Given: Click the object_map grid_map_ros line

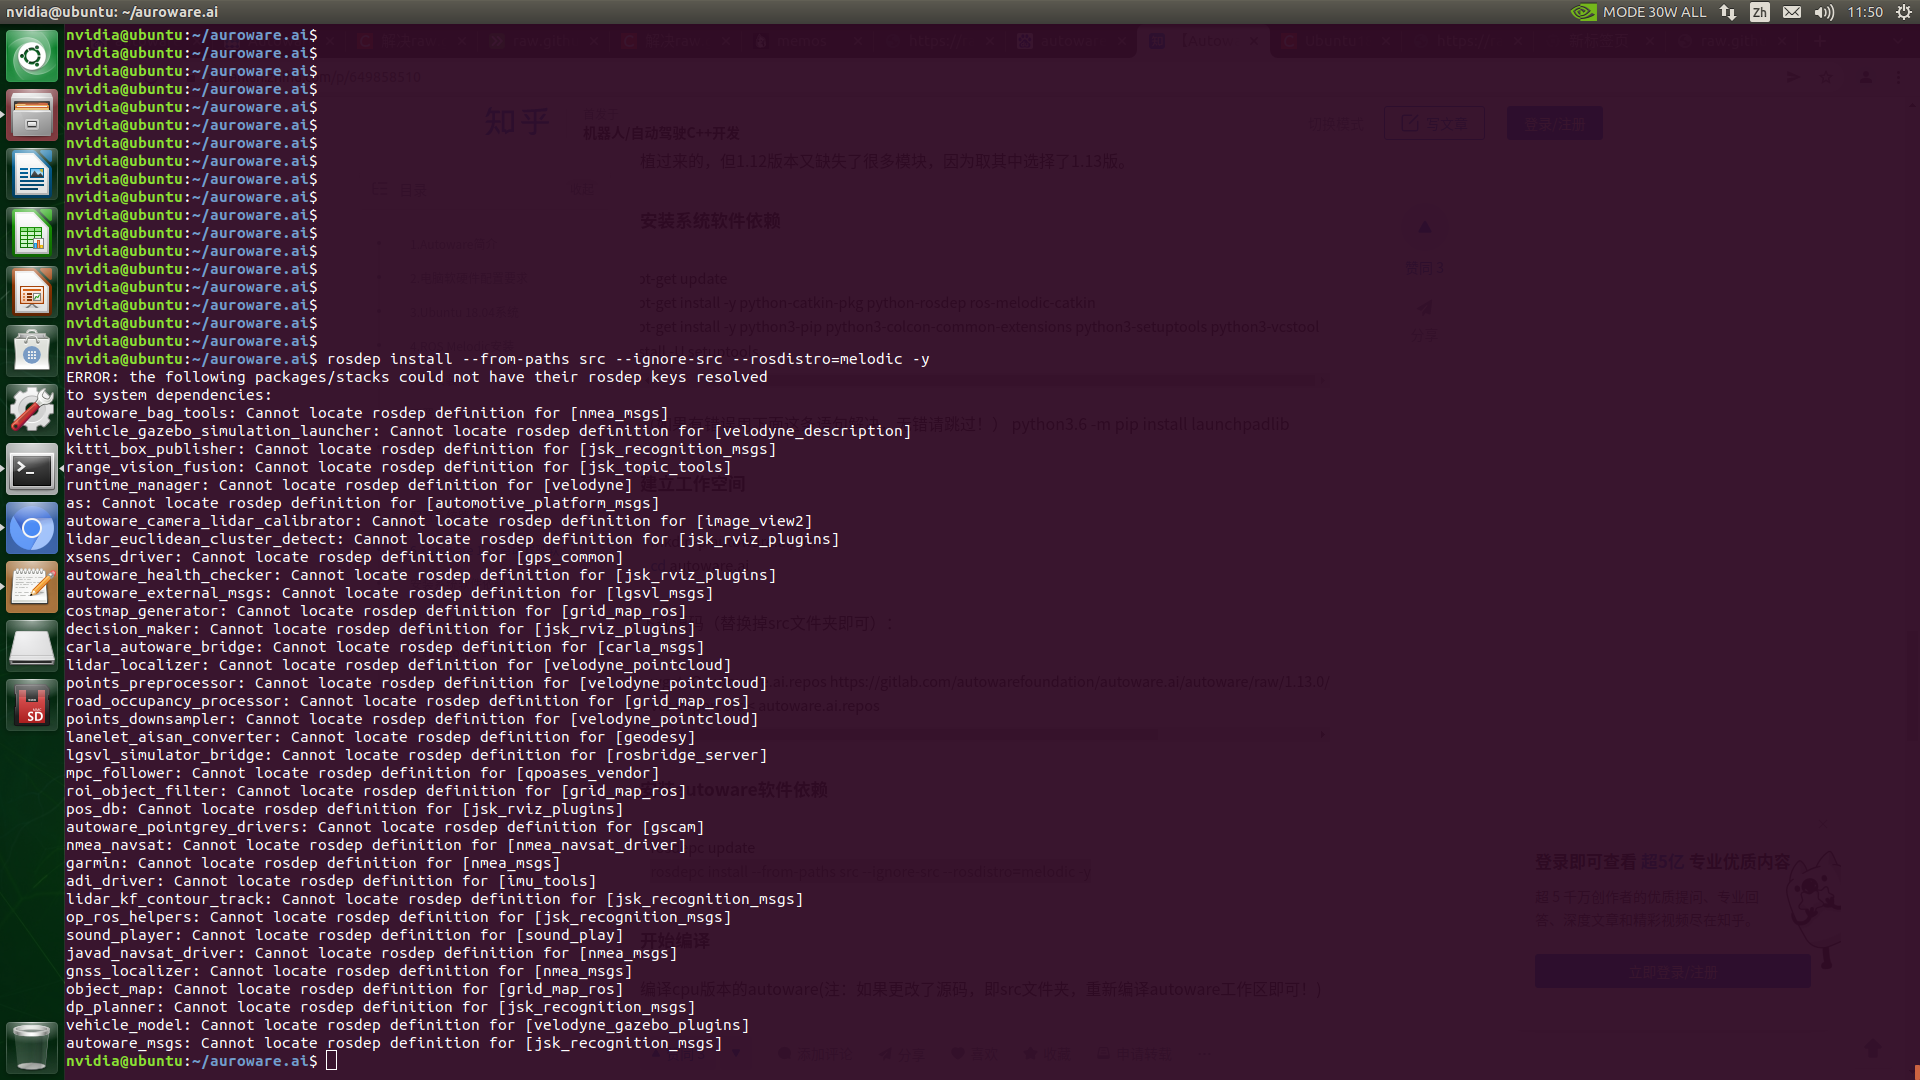Looking at the screenshot, I should [x=345, y=989].
